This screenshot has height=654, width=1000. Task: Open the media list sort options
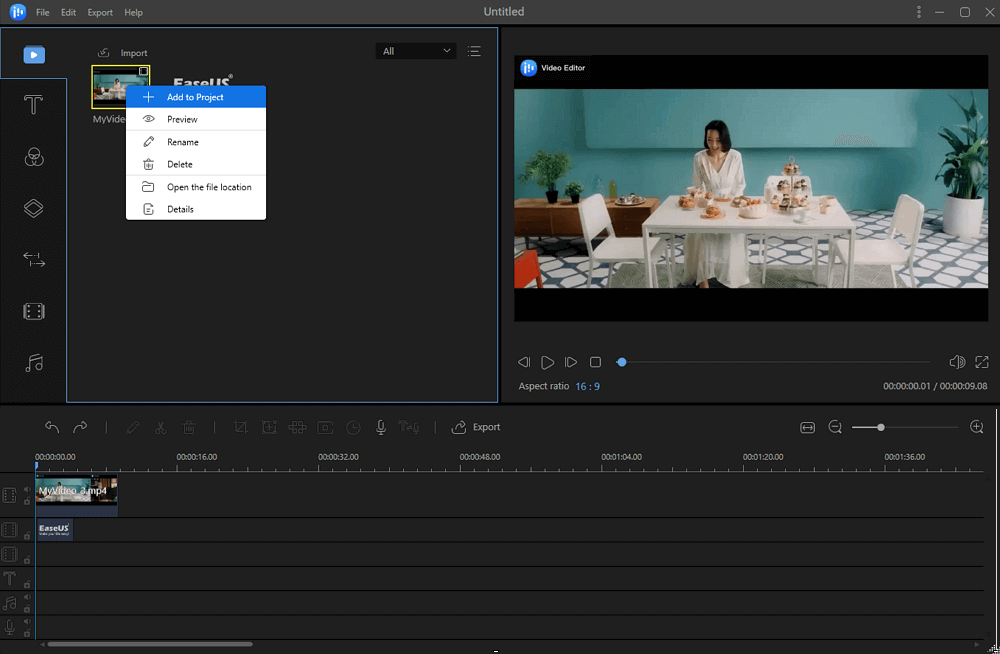(x=474, y=51)
